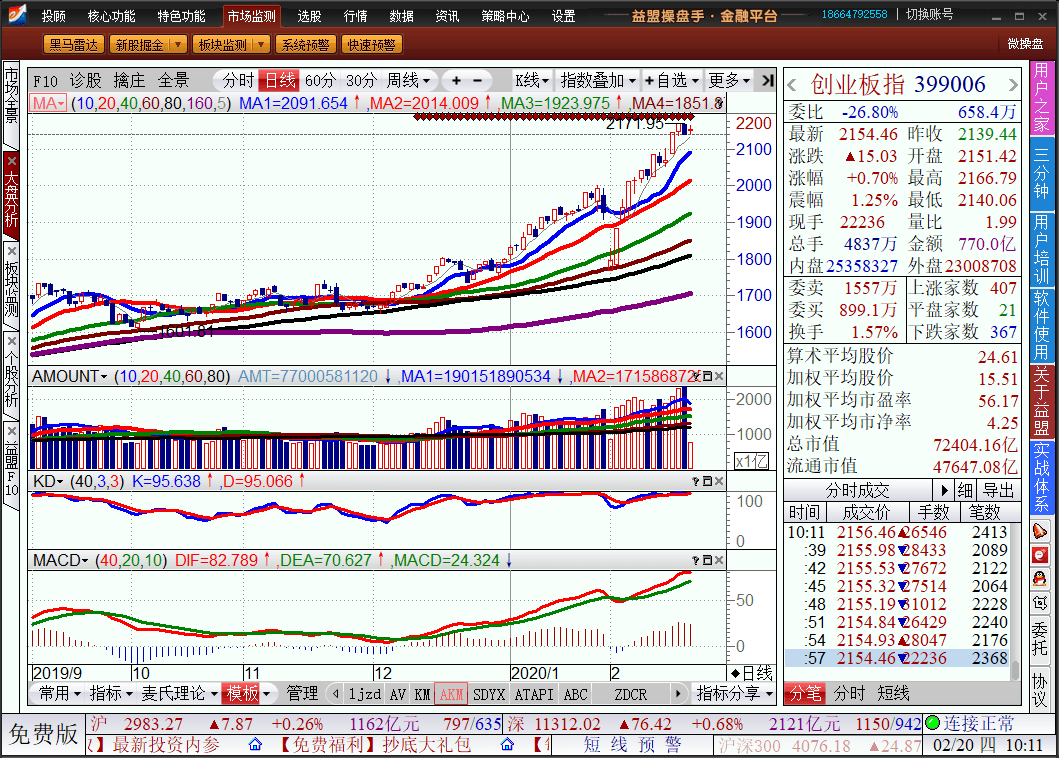This screenshot has width=1059, height=758.
Task: Click 切换账号 to switch account
Action: (929, 14)
